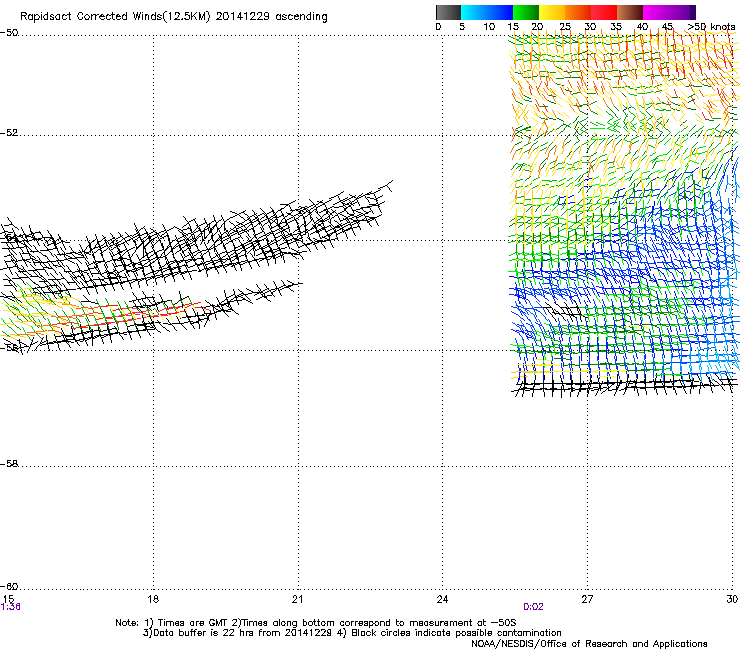Click the longitude label '27'
Screen dimensions: 740x650
[x=587, y=599]
